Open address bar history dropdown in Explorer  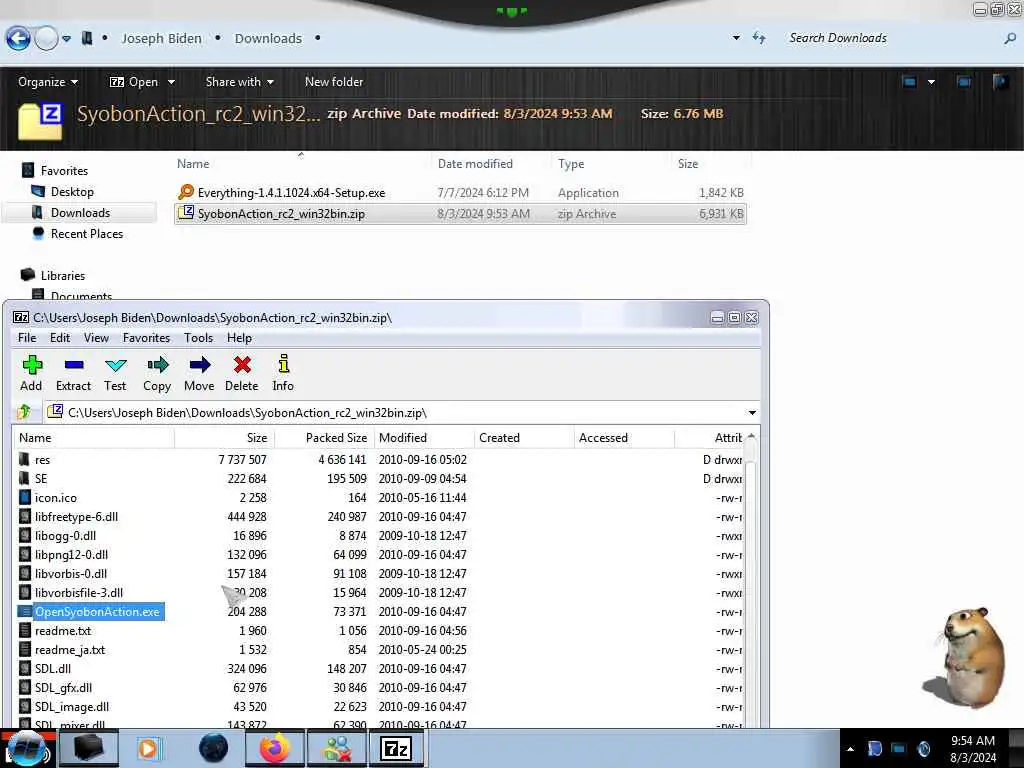(x=736, y=38)
